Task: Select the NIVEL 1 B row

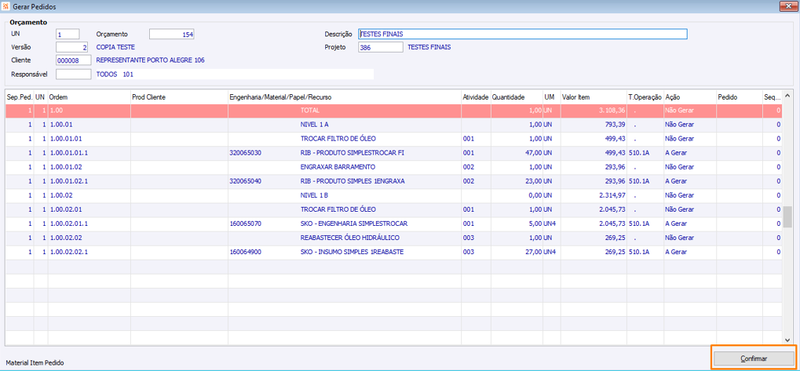Action: pos(393,195)
